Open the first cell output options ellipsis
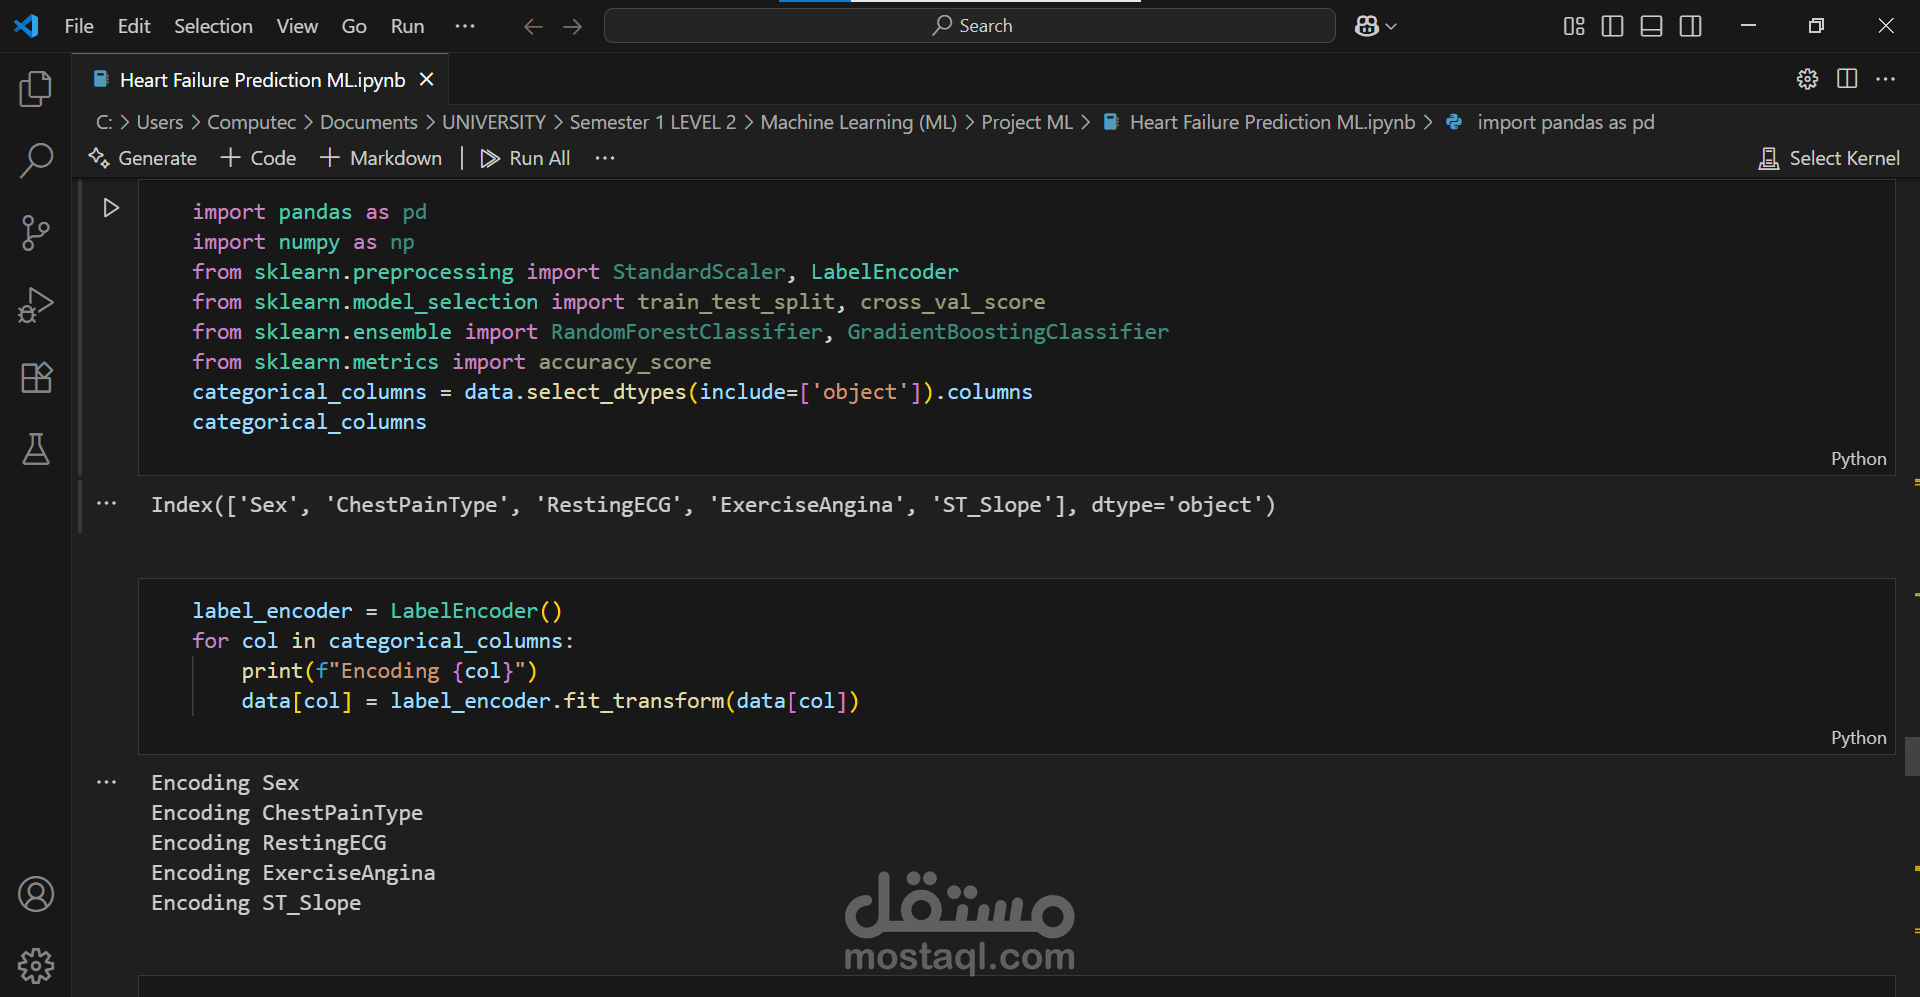 click(107, 504)
